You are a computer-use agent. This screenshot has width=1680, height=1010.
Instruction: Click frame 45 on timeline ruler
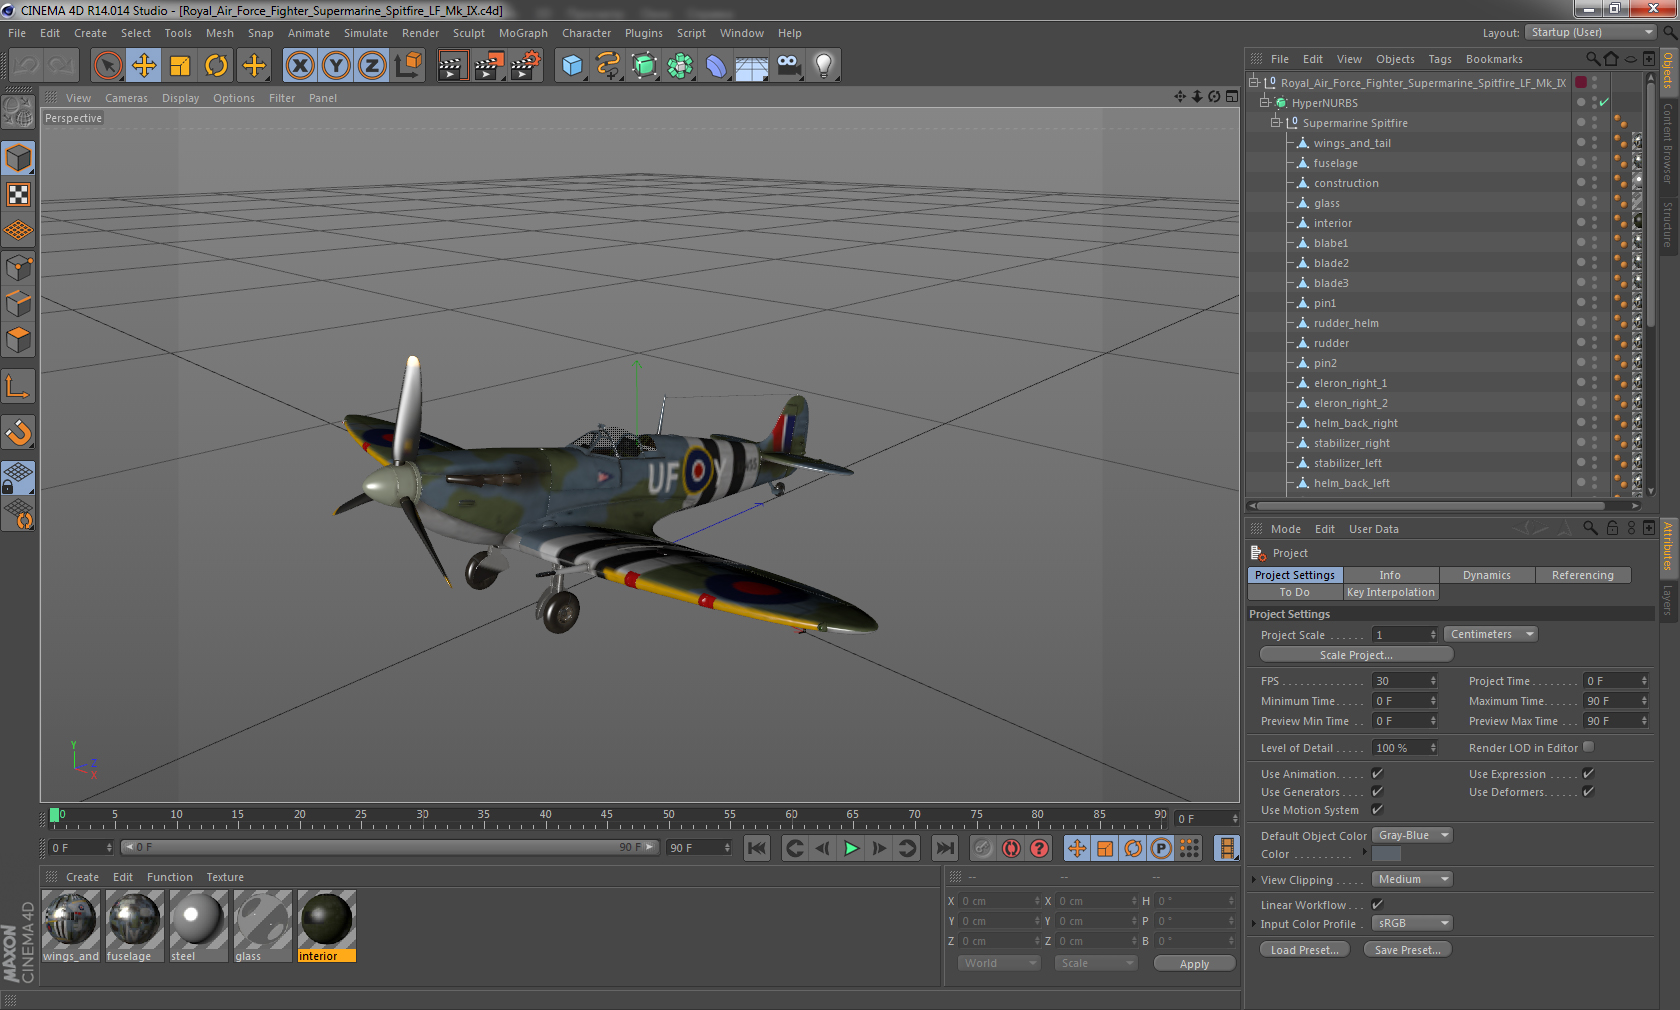[546, 817]
